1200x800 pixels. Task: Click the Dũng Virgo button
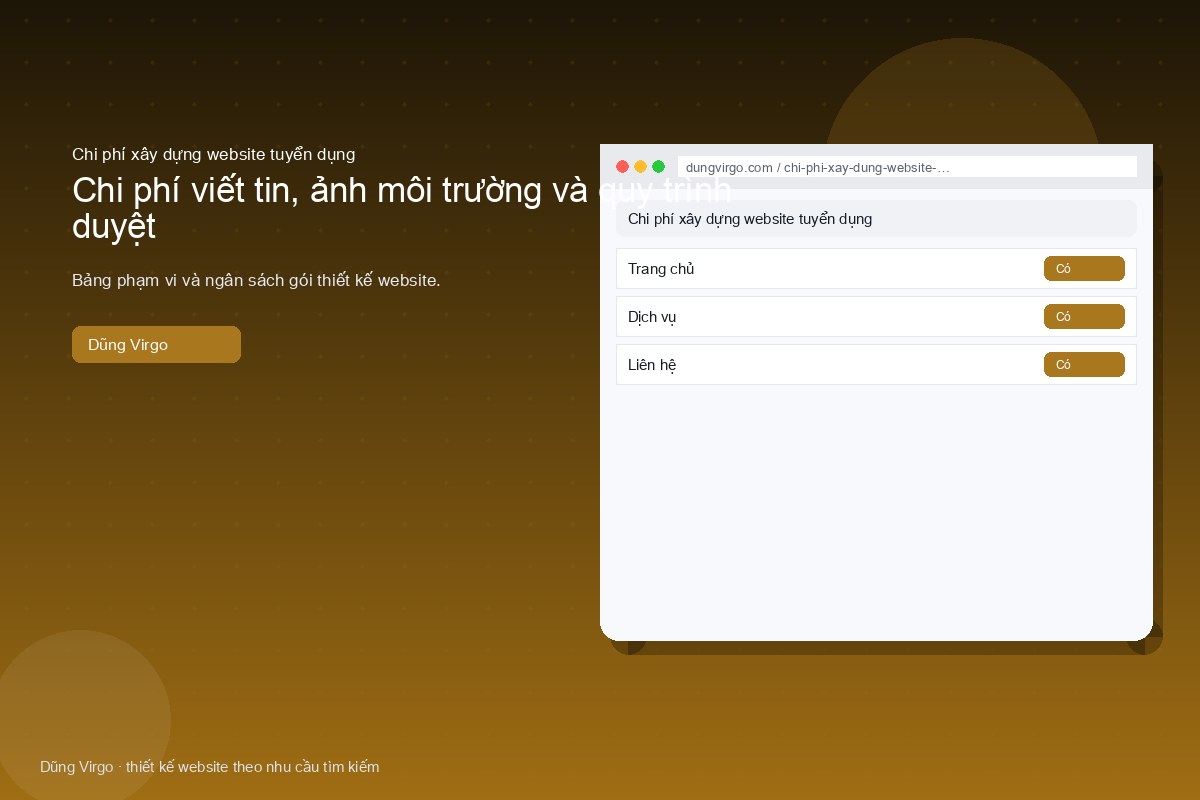pos(156,345)
